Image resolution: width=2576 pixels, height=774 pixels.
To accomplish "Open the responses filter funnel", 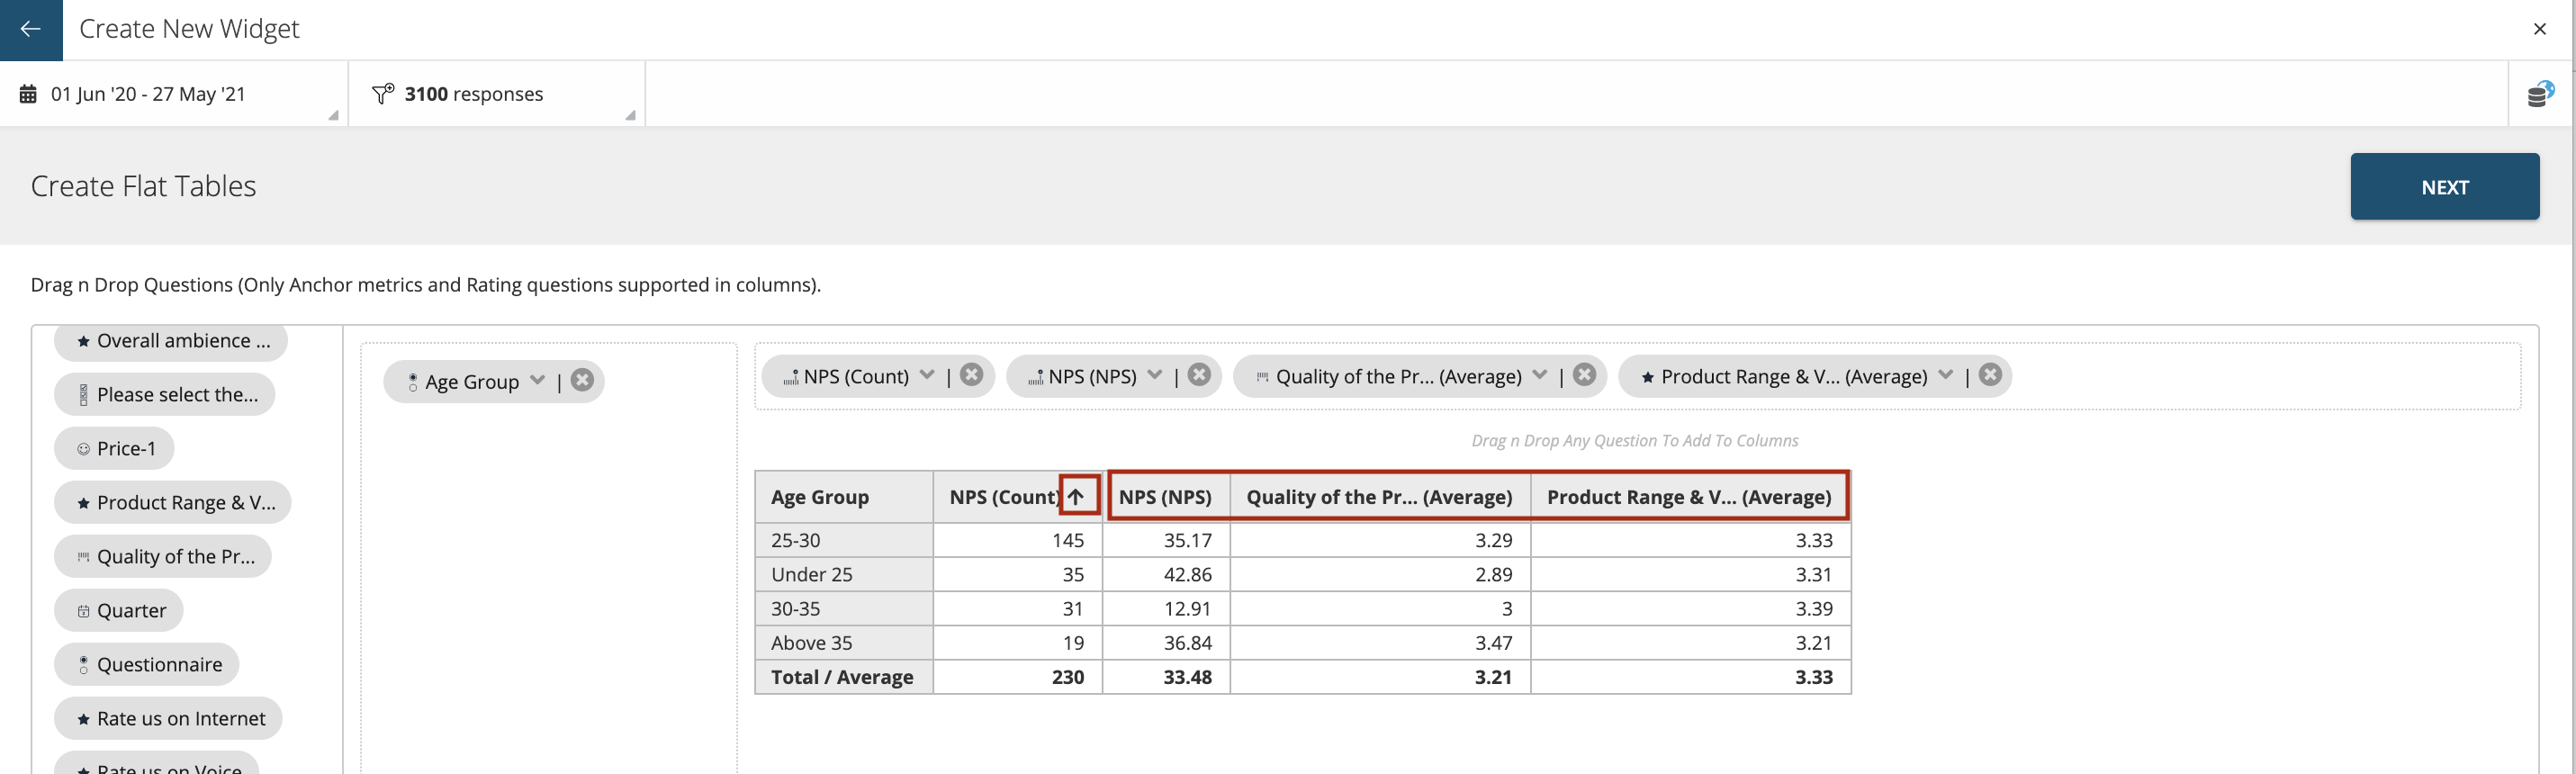I will tap(383, 93).
